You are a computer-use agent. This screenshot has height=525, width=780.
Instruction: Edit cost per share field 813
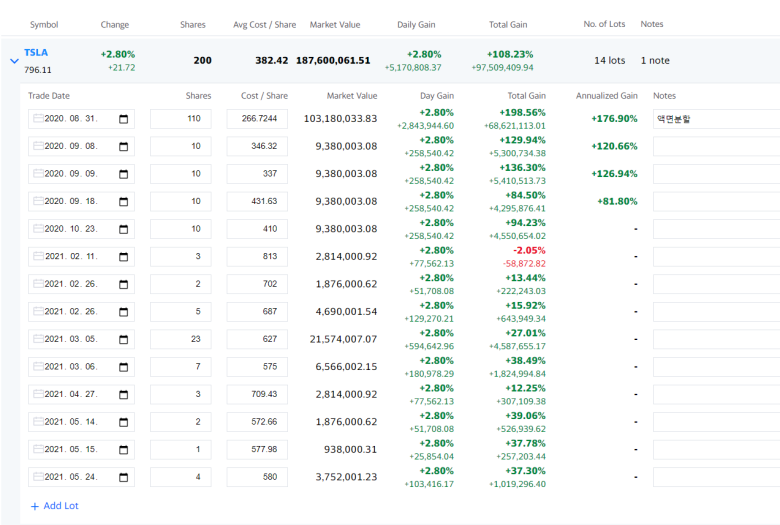[x=257, y=257]
